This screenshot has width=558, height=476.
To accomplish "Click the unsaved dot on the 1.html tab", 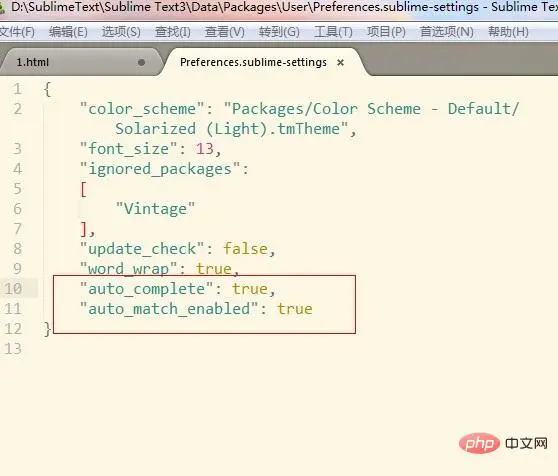I will coord(141,63).
